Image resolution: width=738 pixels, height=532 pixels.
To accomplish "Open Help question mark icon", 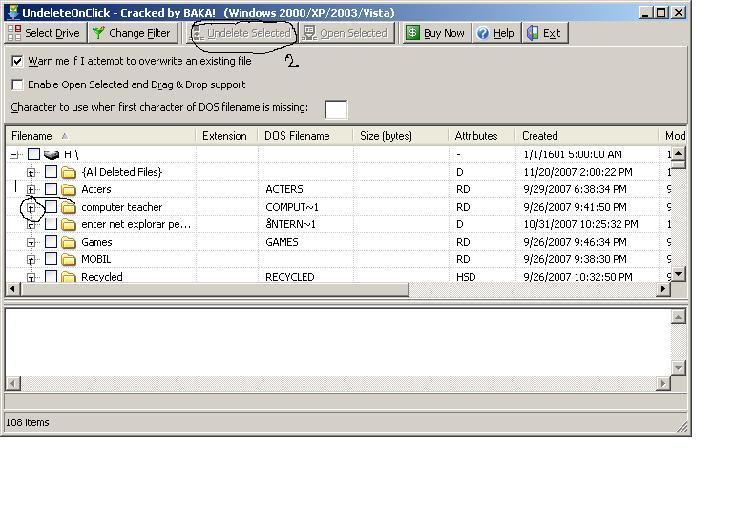I will coord(483,33).
